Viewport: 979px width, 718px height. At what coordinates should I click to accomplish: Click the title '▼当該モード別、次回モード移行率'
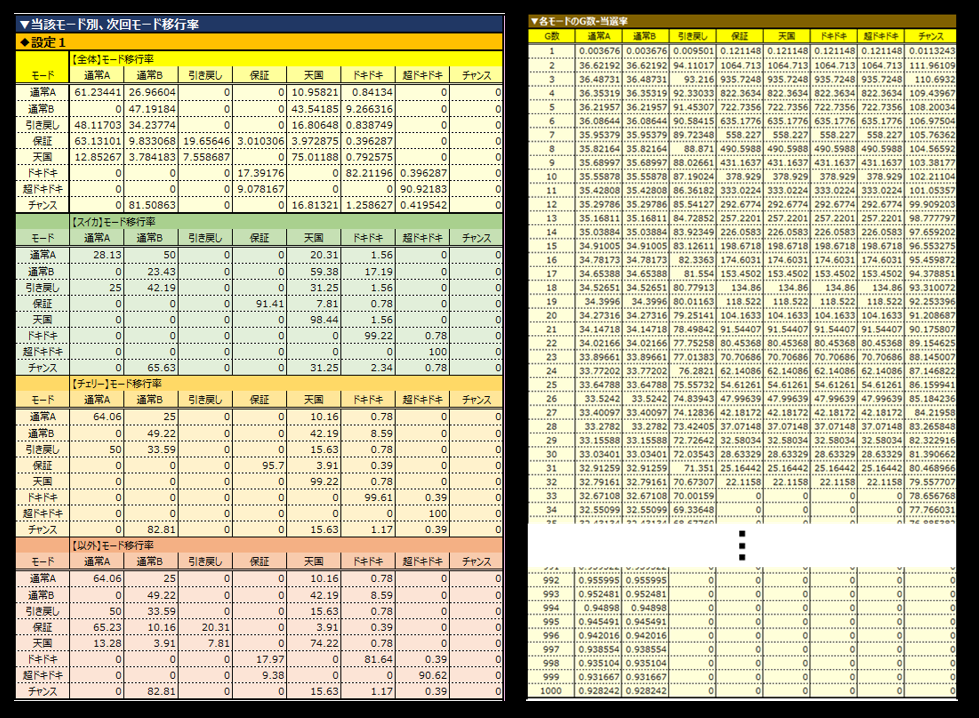109,24
